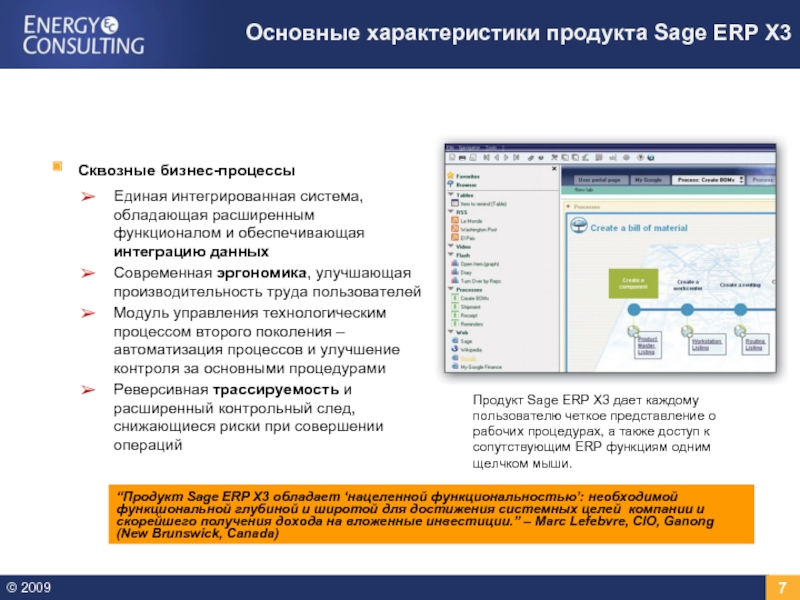
Task: Click the © 2009 footer text
Action: point(28,588)
